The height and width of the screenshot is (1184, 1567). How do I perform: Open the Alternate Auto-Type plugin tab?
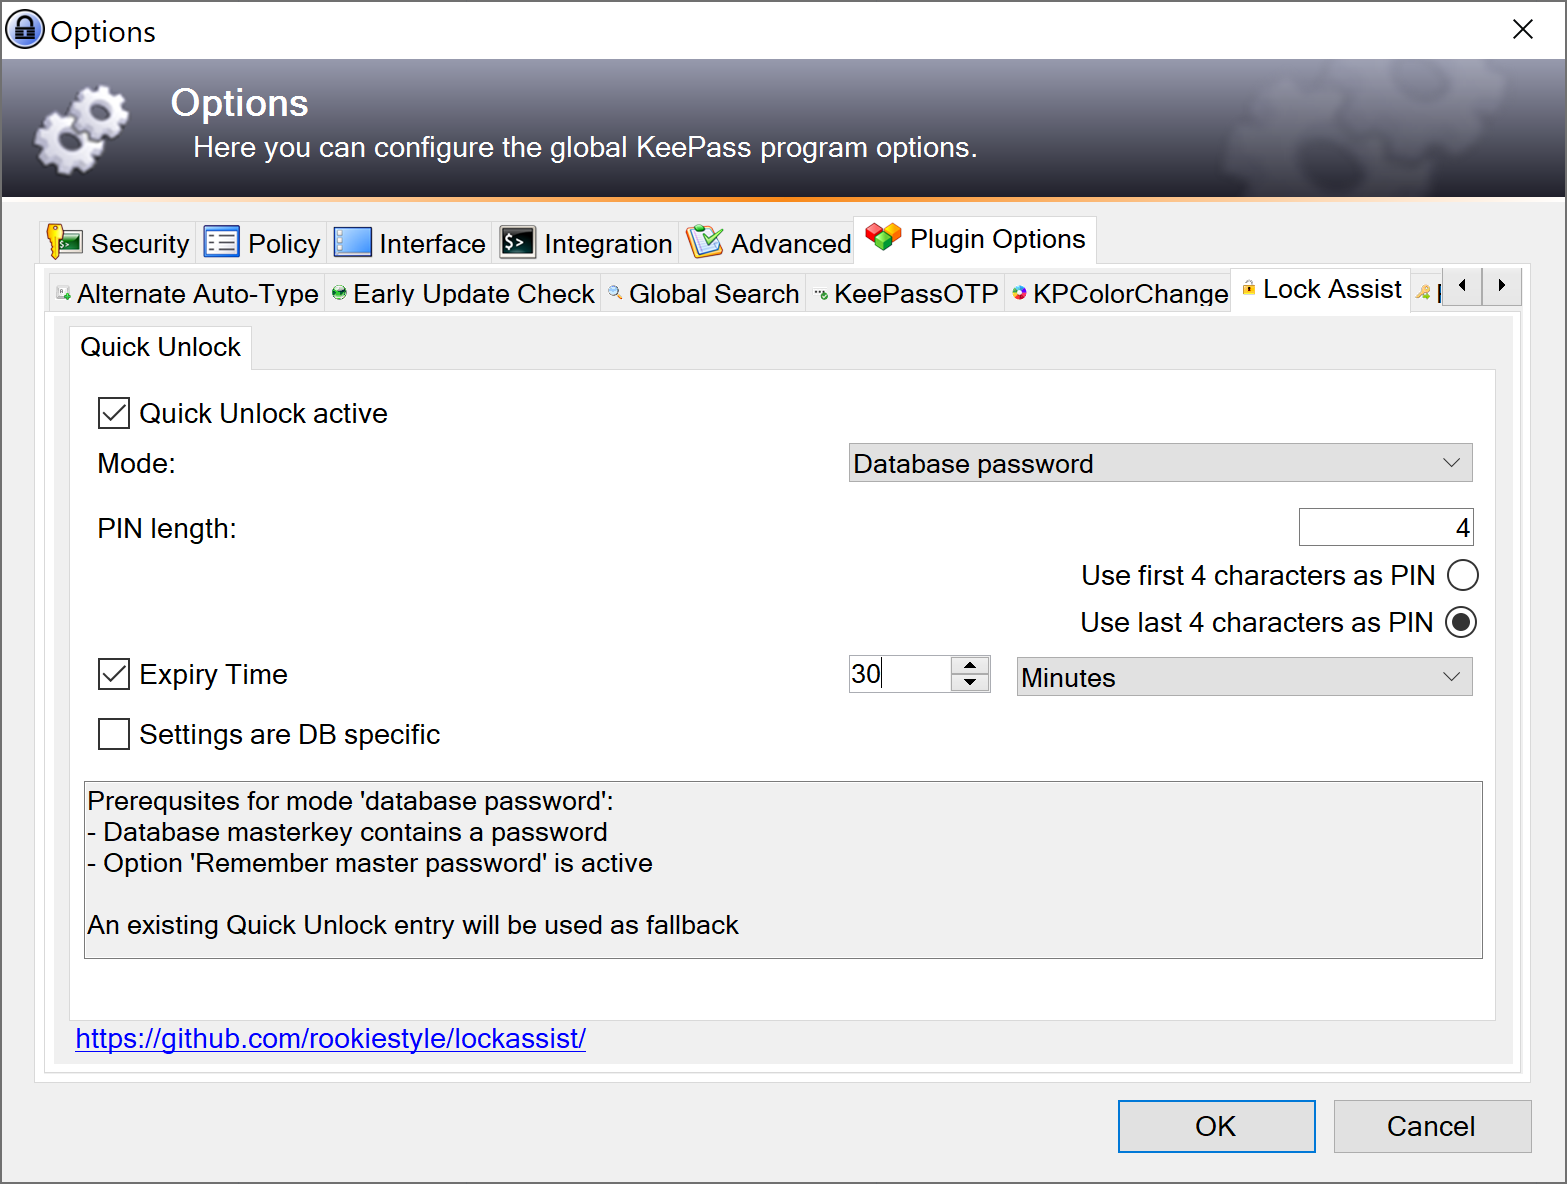click(187, 293)
